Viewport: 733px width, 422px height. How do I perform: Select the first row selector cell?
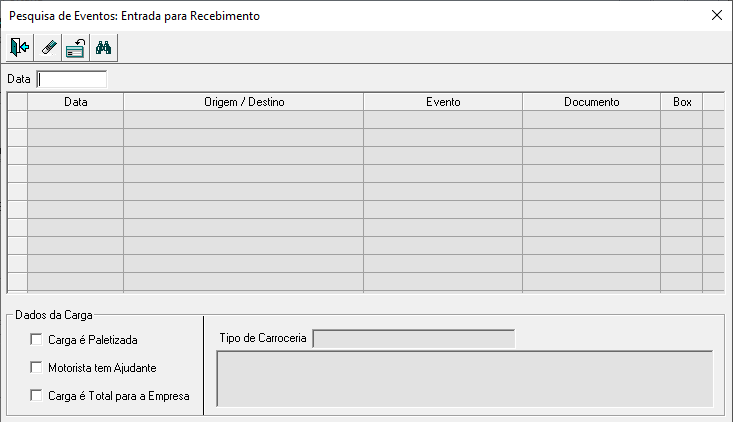[x=17, y=120]
